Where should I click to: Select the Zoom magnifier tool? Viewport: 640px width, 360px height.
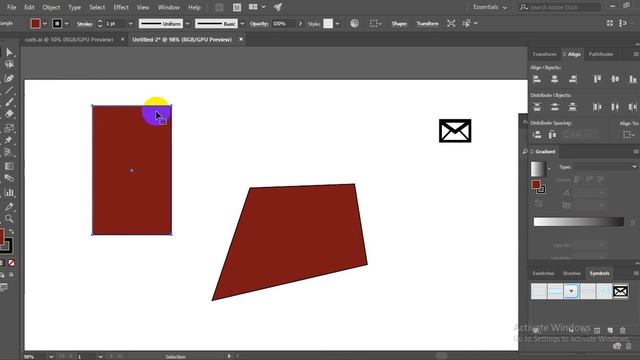point(9,218)
